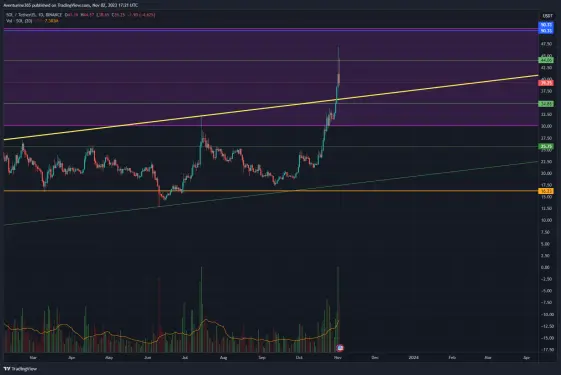561x375 pixels.
Task: Click the SOL / TetherUS symbol title
Action: pos(34,15)
